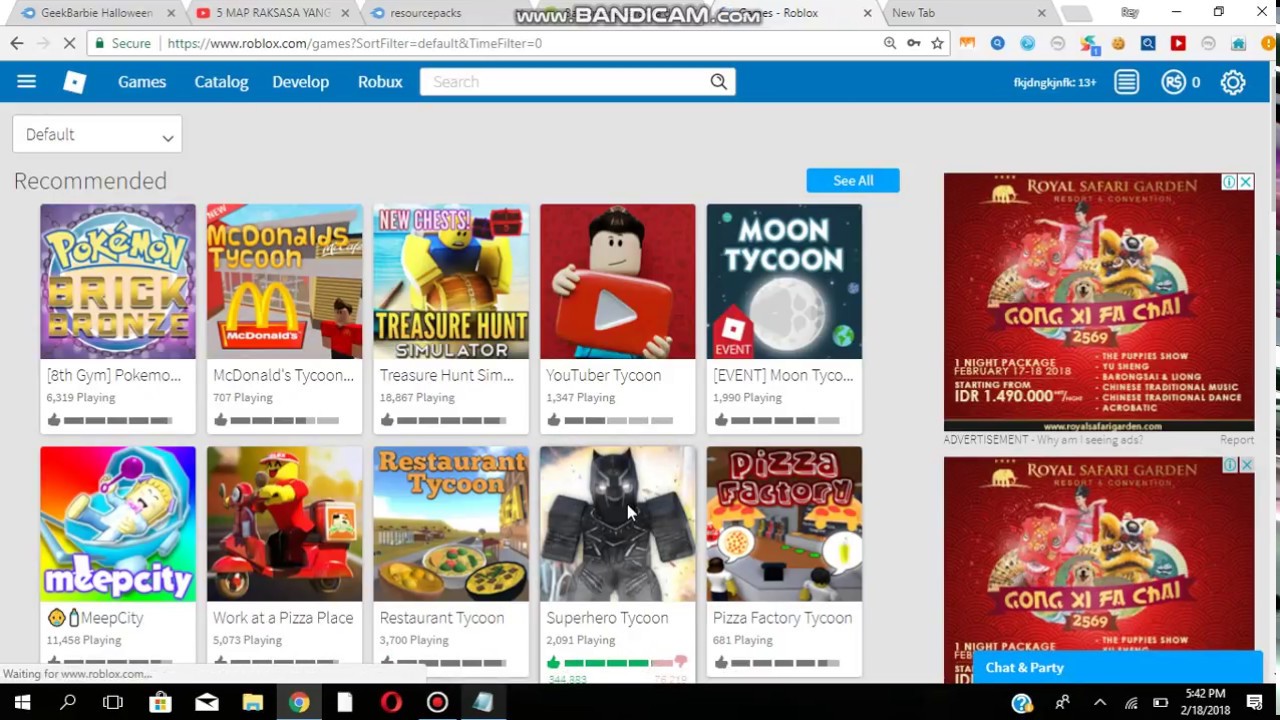Open a new browser tab
This screenshot has width=1280, height=720.
1076,13
